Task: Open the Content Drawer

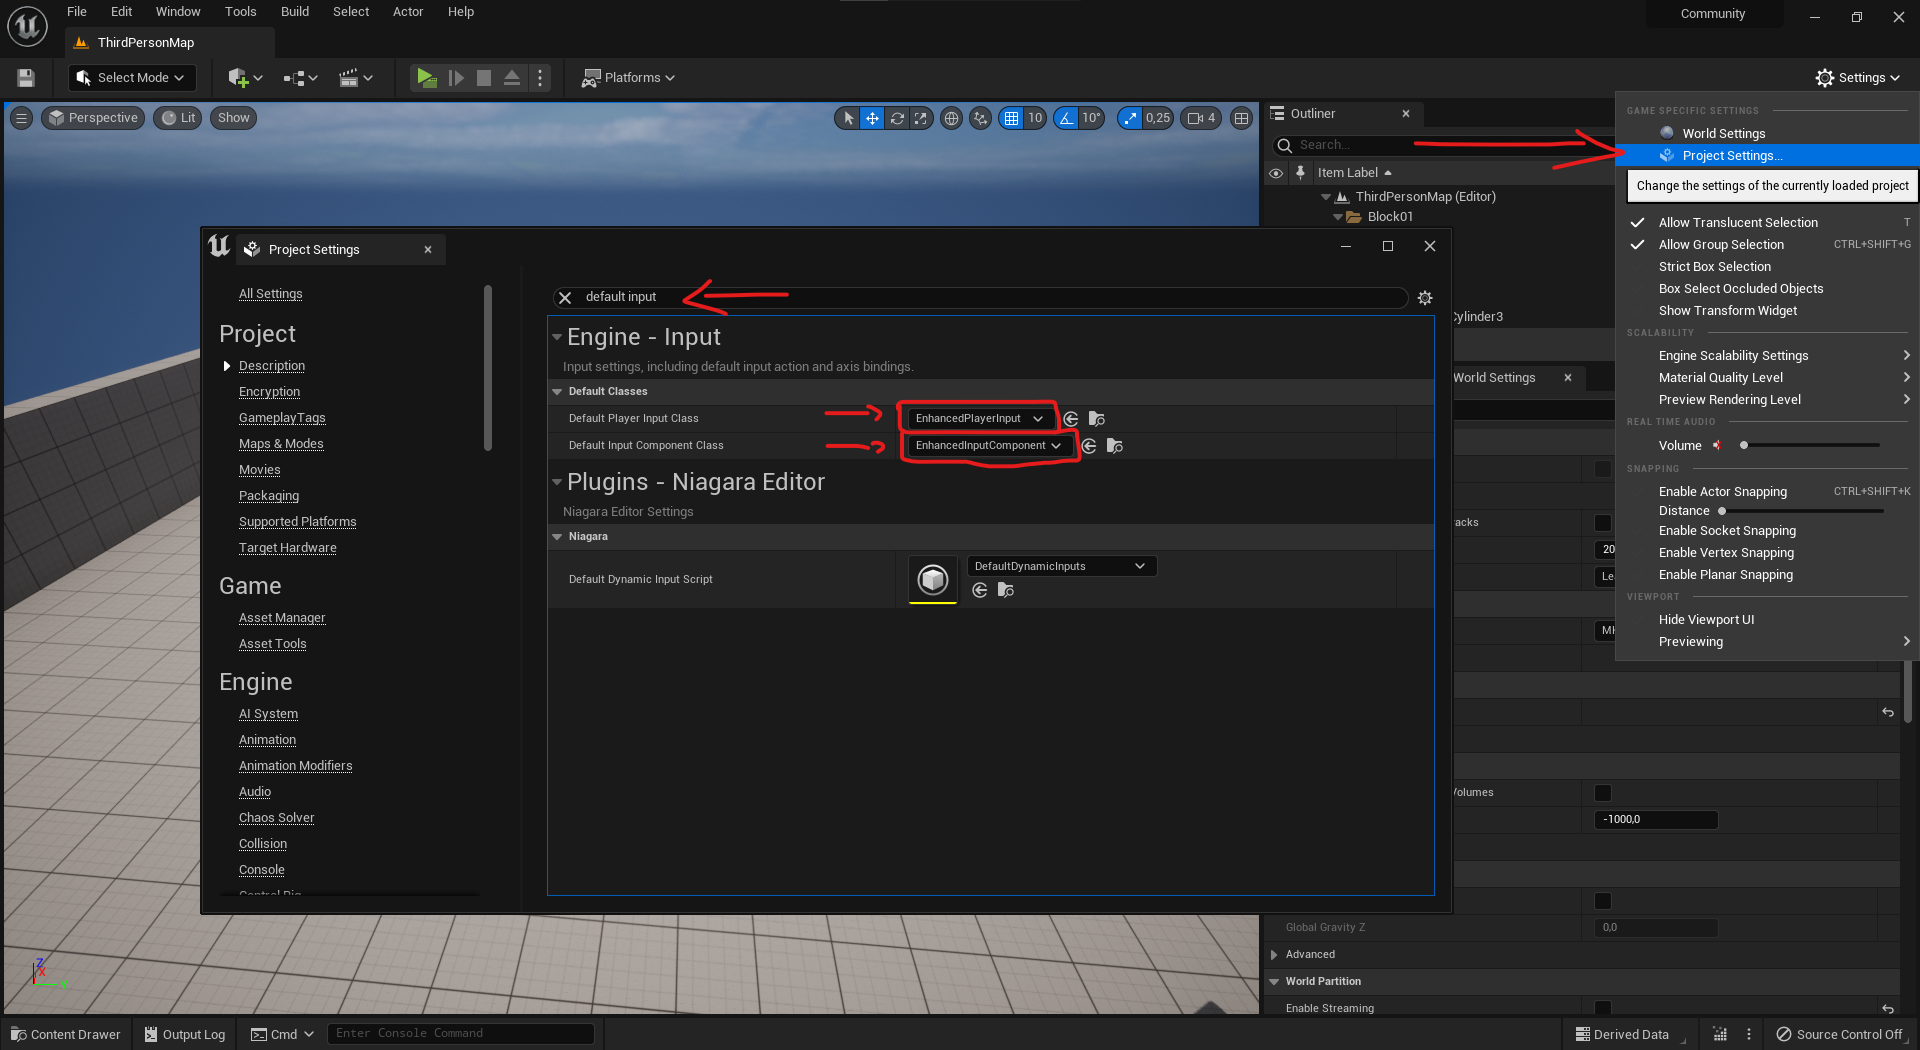Action: (66, 1034)
